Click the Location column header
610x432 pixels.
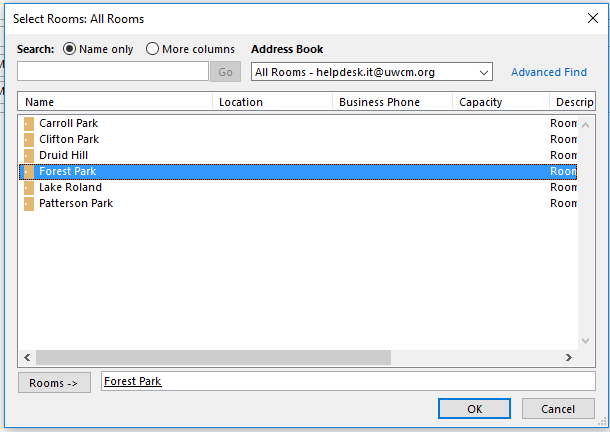pyautogui.click(x=273, y=102)
